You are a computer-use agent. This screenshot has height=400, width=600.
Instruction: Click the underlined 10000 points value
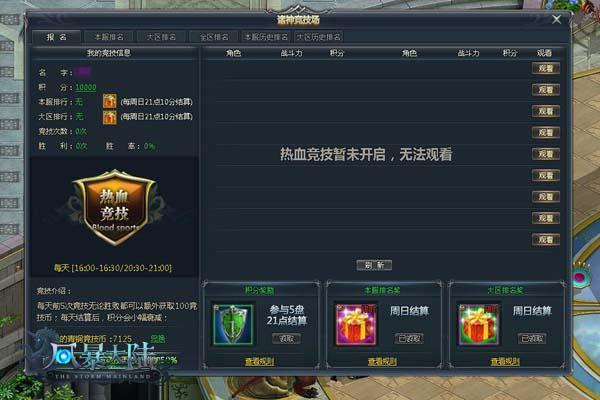tap(86, 87)
